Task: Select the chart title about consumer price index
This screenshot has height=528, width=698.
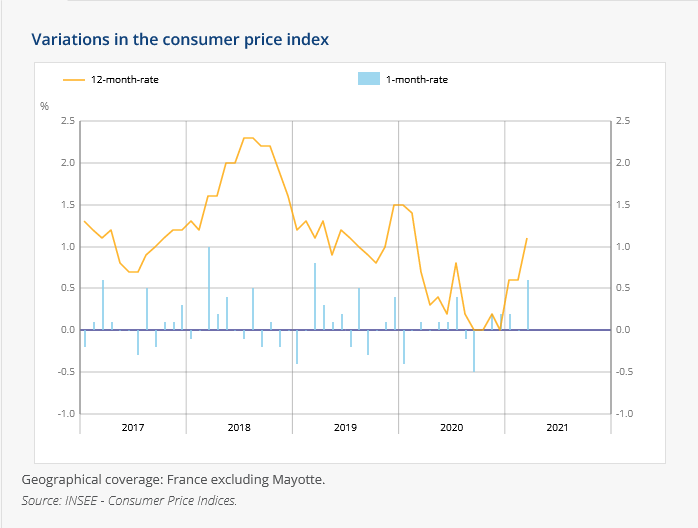Action: (180, 39)
